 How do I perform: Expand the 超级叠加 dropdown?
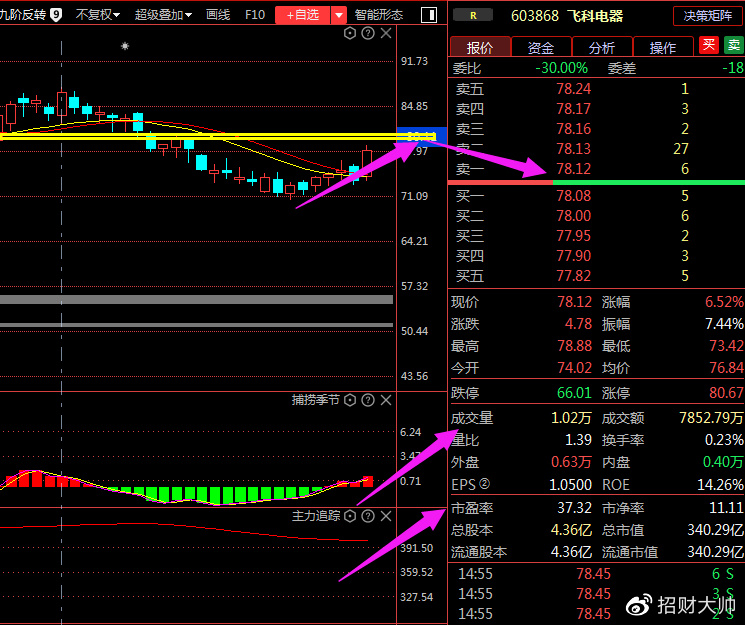pos(163,15)
